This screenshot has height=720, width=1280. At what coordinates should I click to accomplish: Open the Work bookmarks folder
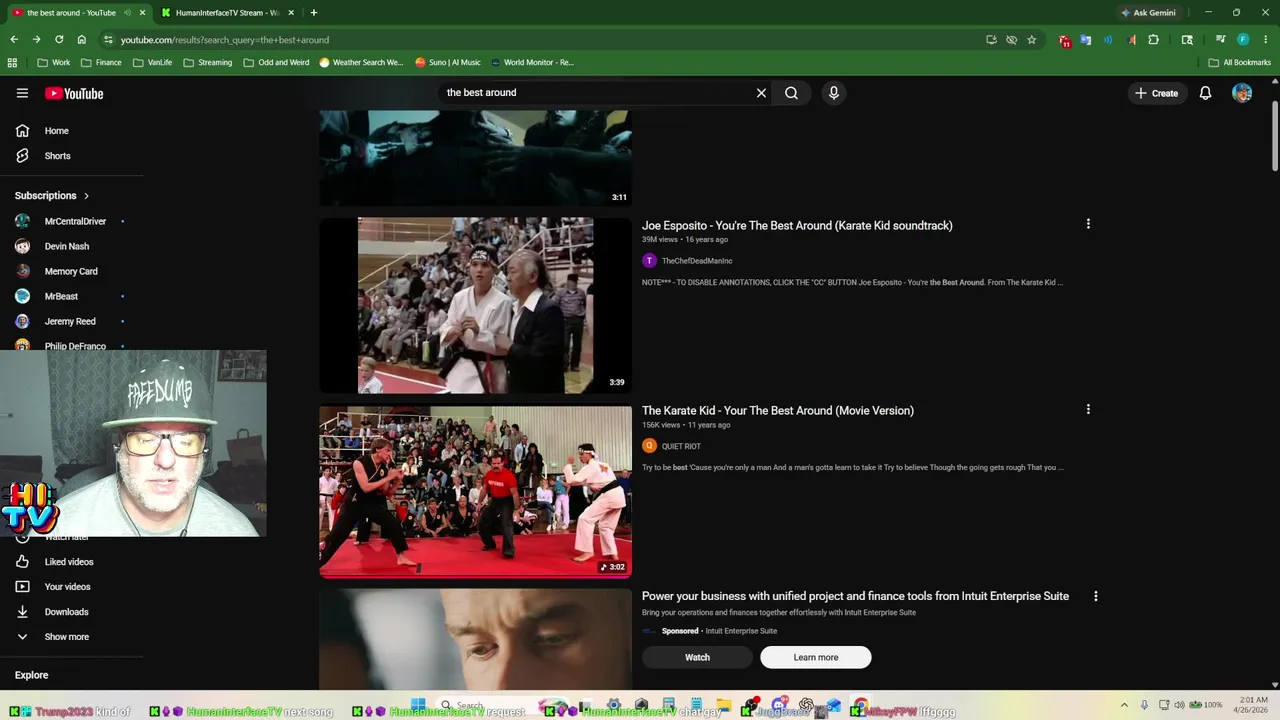point(54,62)
